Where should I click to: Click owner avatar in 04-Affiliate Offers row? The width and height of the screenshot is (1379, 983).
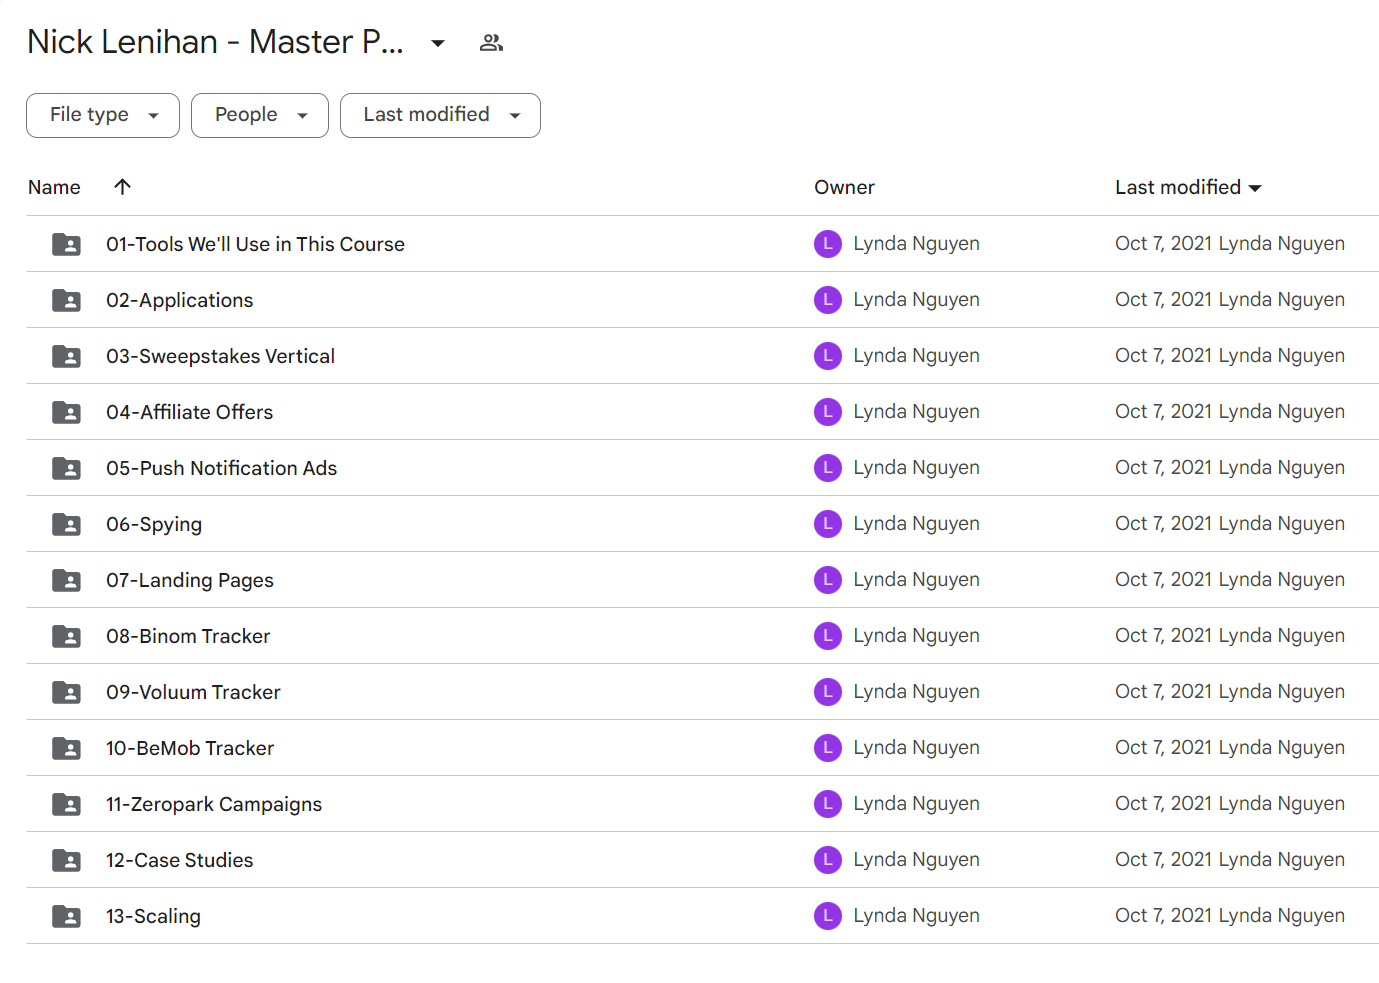828,412
